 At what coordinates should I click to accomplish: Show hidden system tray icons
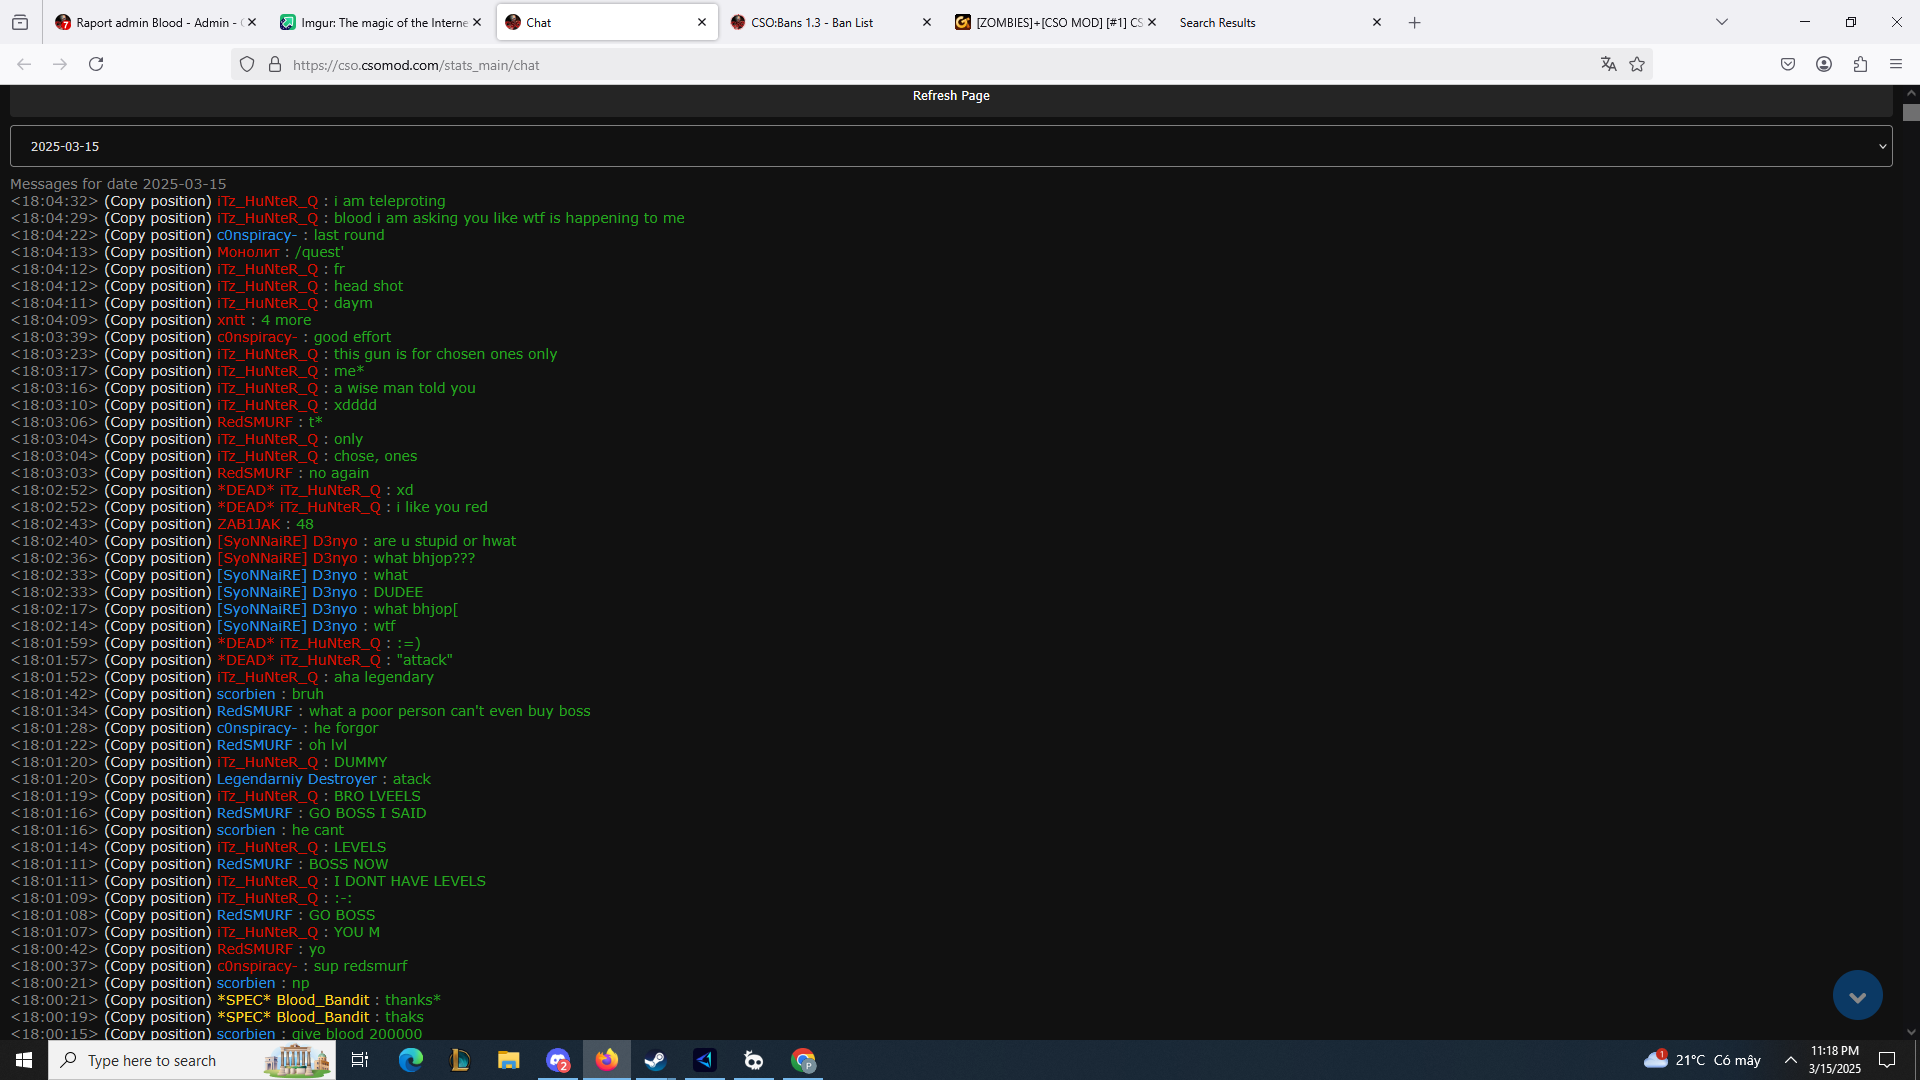point(1791,1060)
